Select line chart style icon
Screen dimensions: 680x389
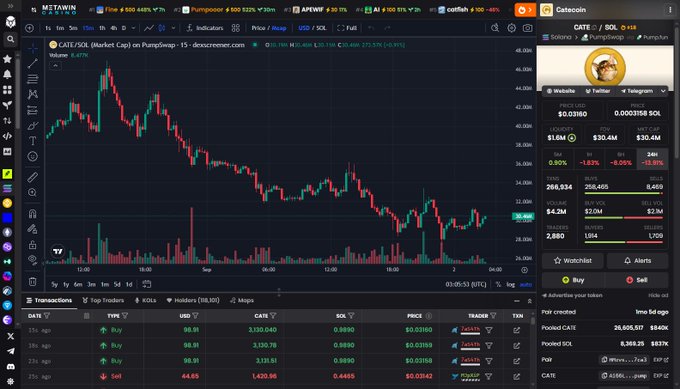tap(149, 28)
